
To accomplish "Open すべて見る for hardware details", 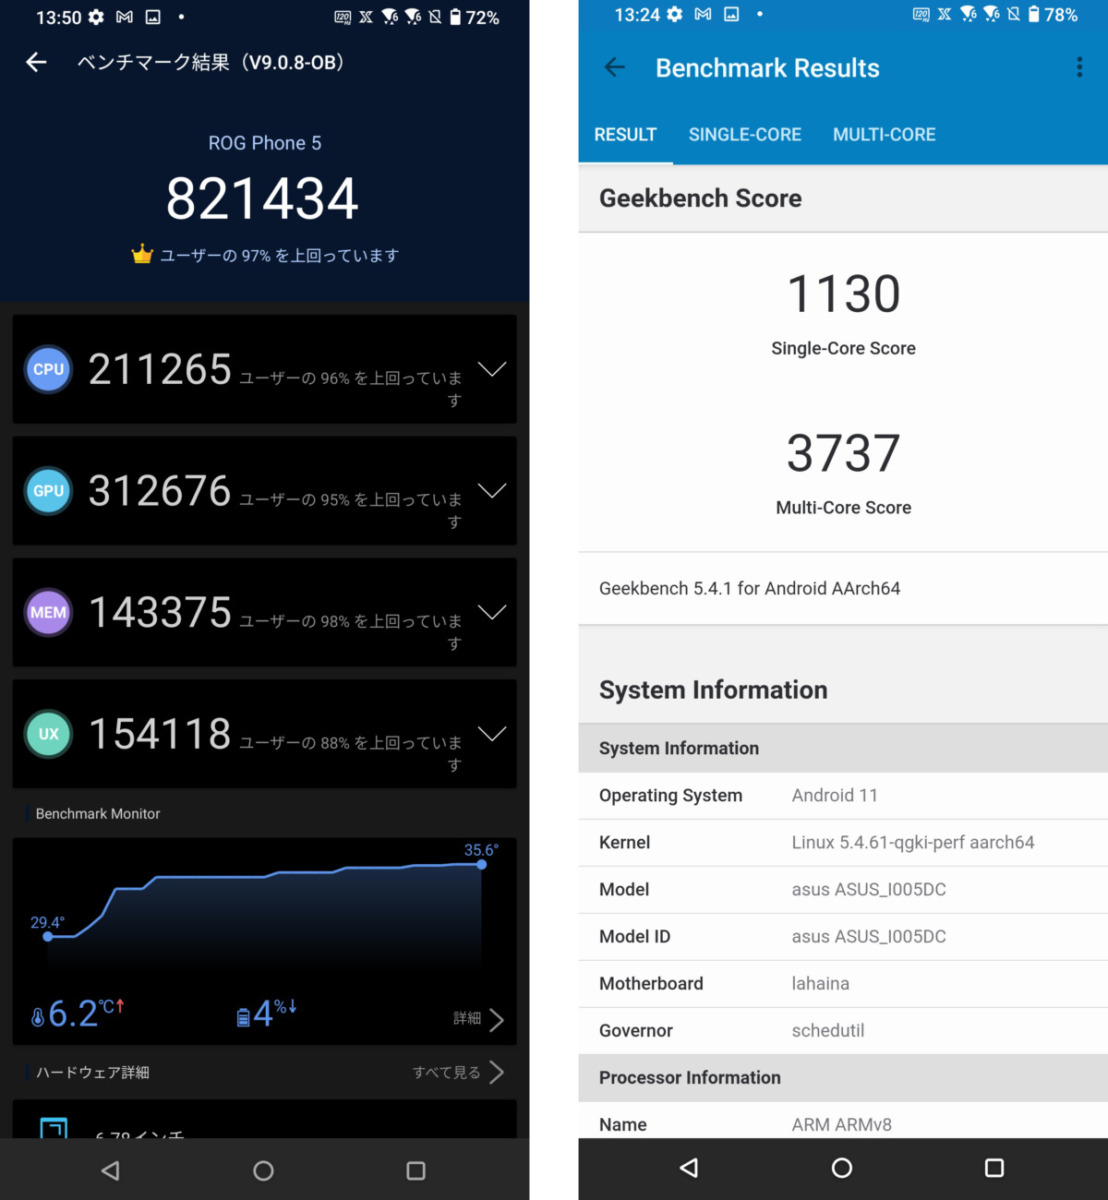I will tap(458, 1072).
